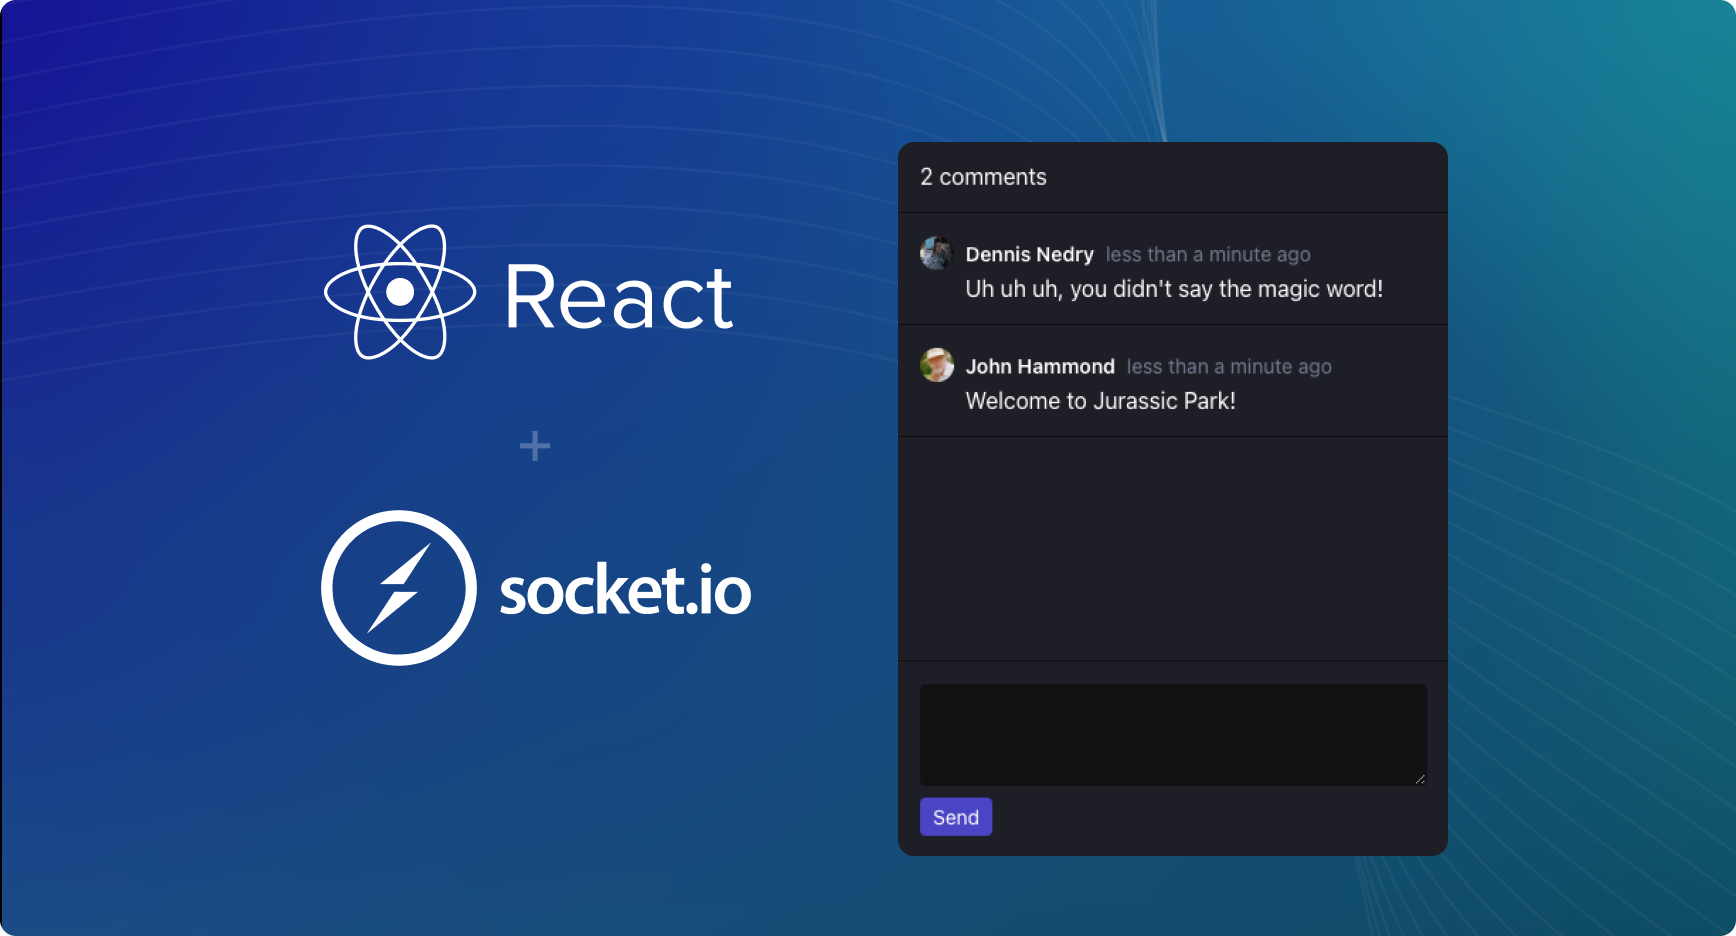Click the socket.io wordmark text
The image size is (1736, 936).
point(625,590)
